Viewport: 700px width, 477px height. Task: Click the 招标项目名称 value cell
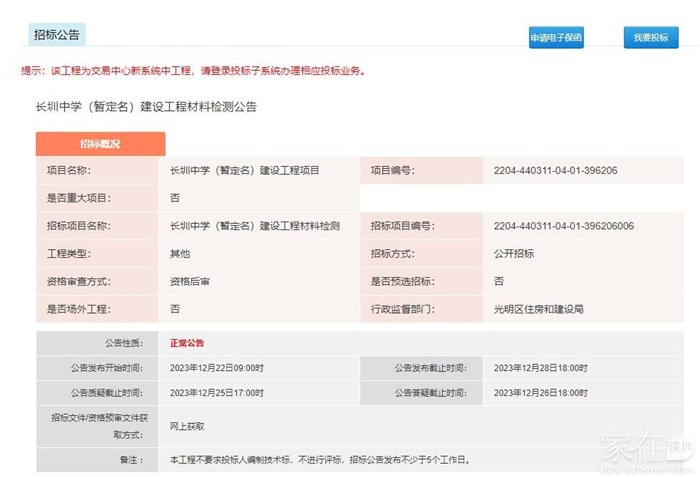(254, 226)
